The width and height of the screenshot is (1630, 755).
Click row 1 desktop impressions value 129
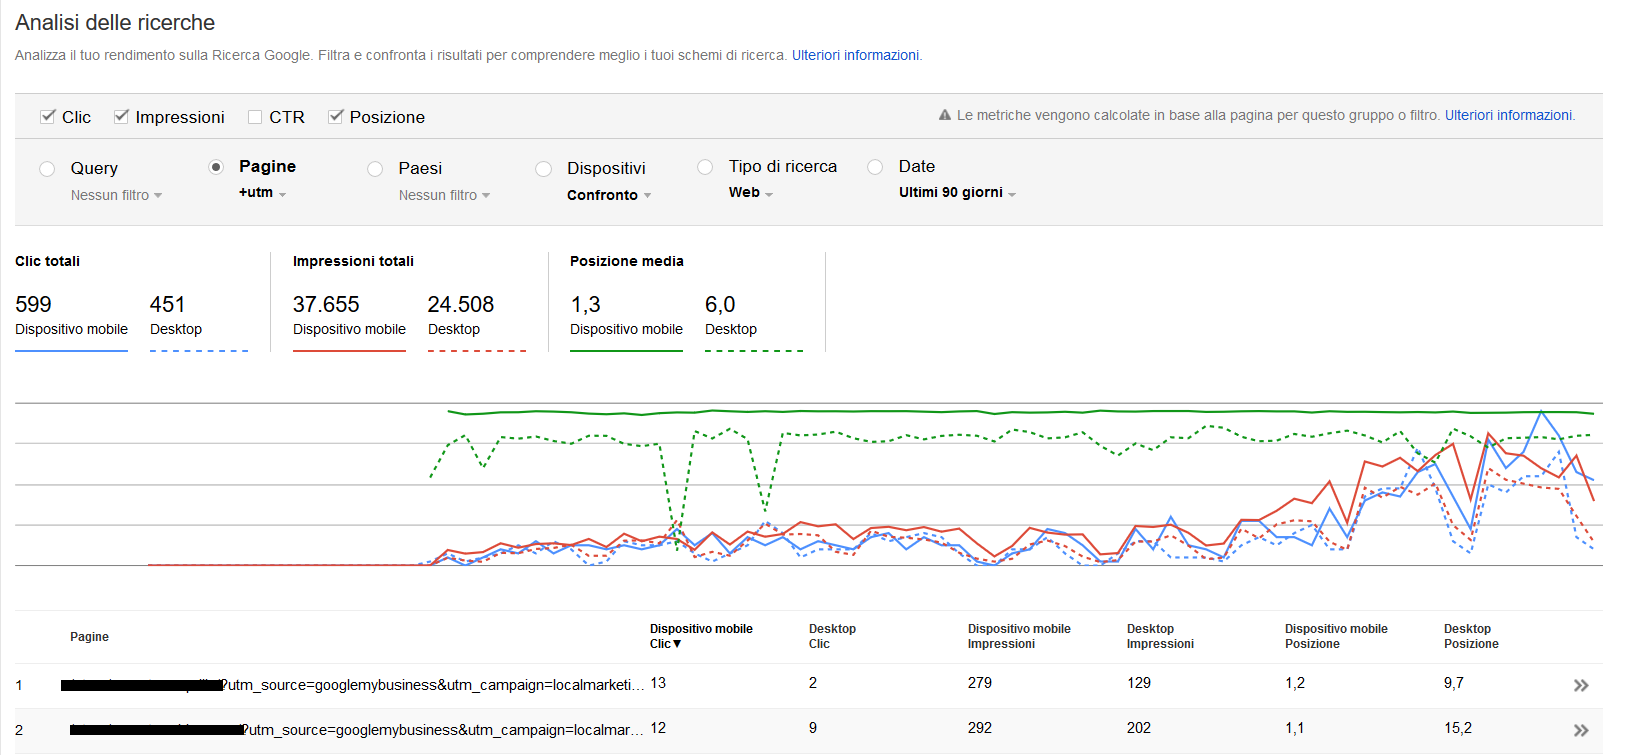click(x=1139, y=683)
